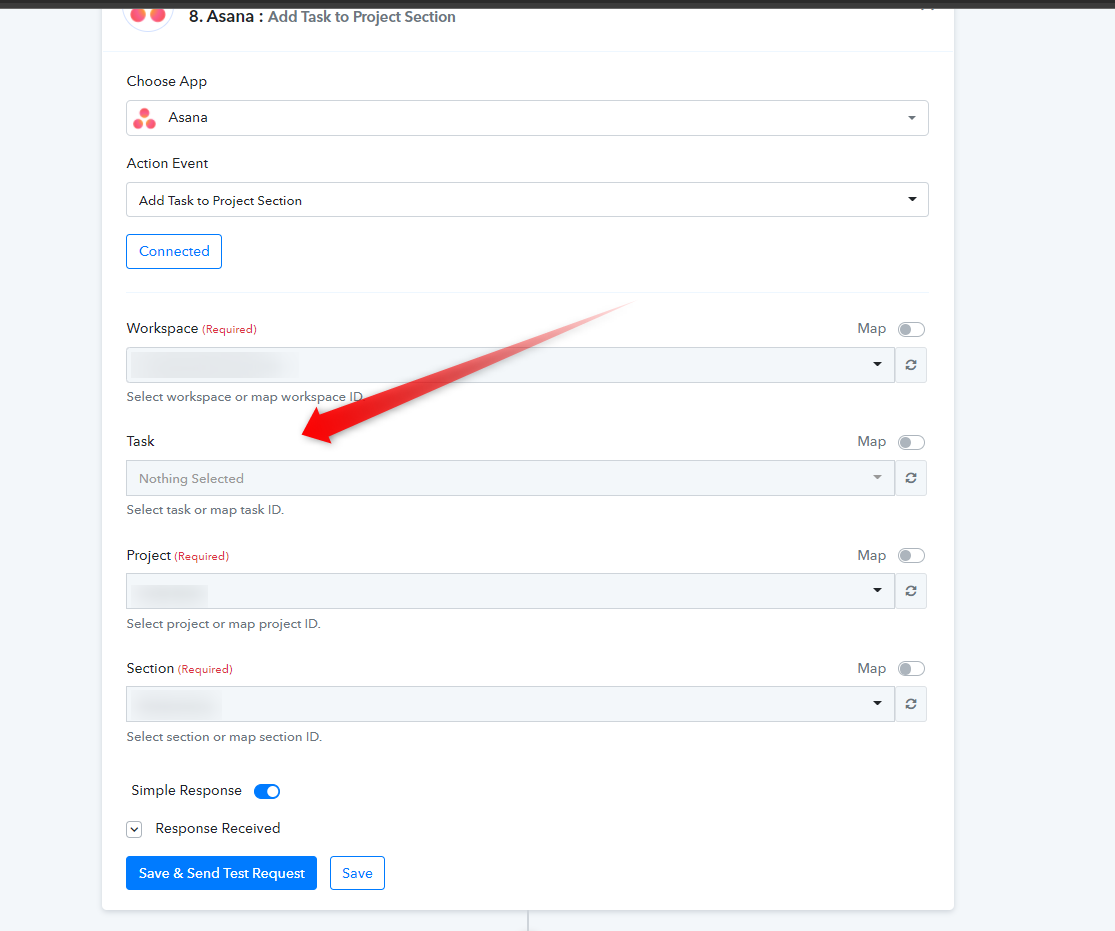The width and height of the screenshot is (1115, 931).
Task: Click the Save button
Action: (357, 873)
